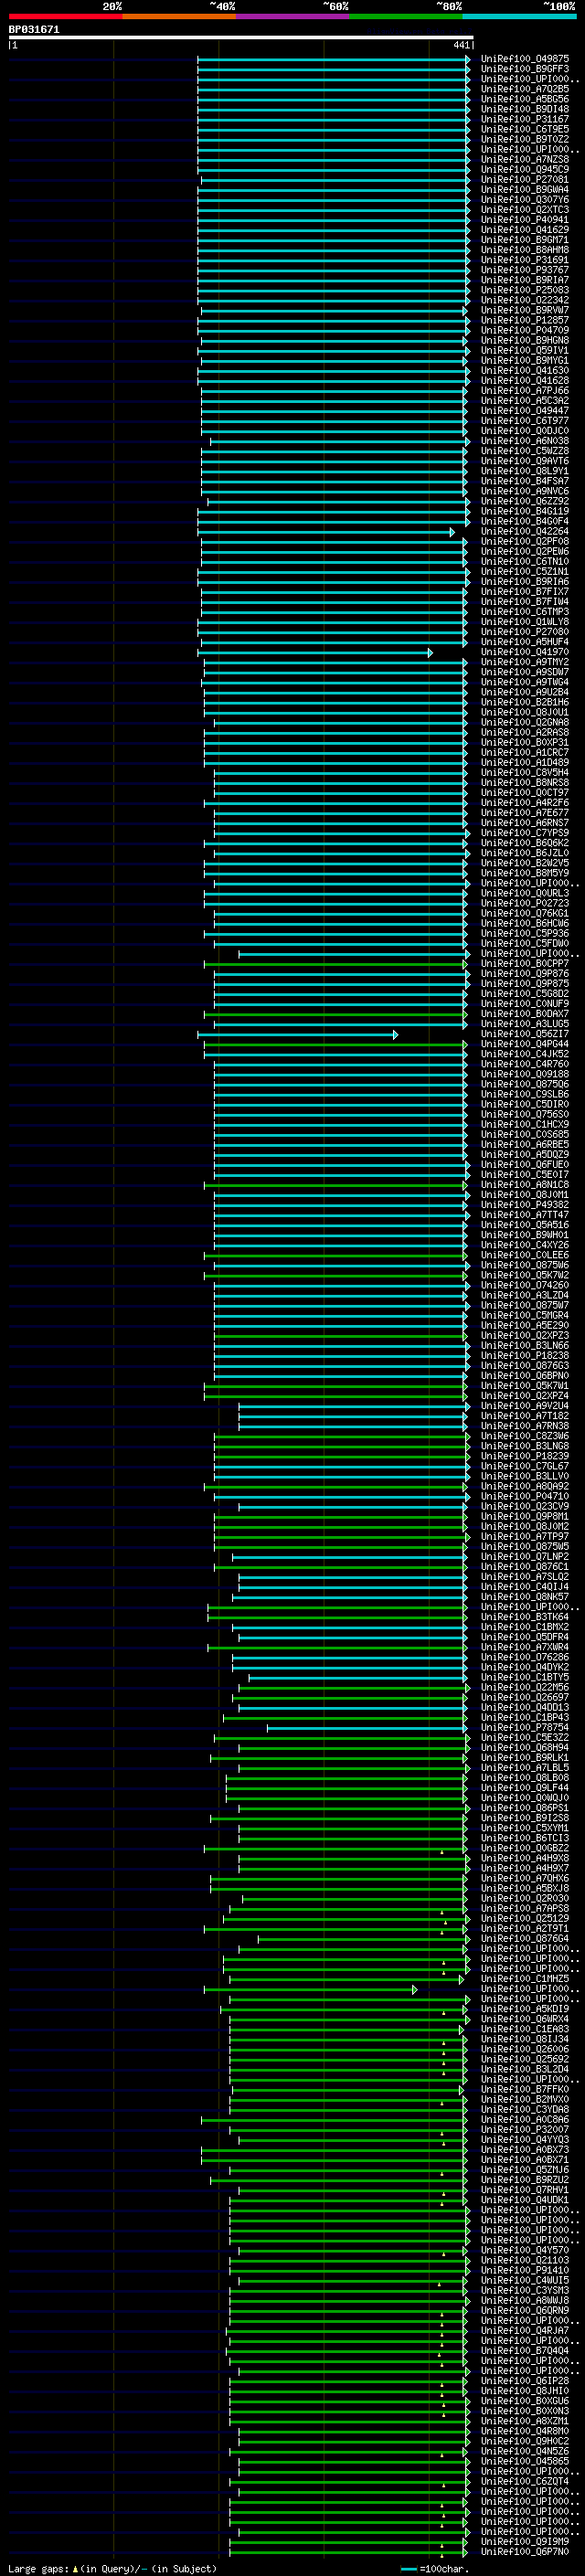Click the green ~80% identity legend segment
Viewport: 585px width, 2576px height.
406,16
